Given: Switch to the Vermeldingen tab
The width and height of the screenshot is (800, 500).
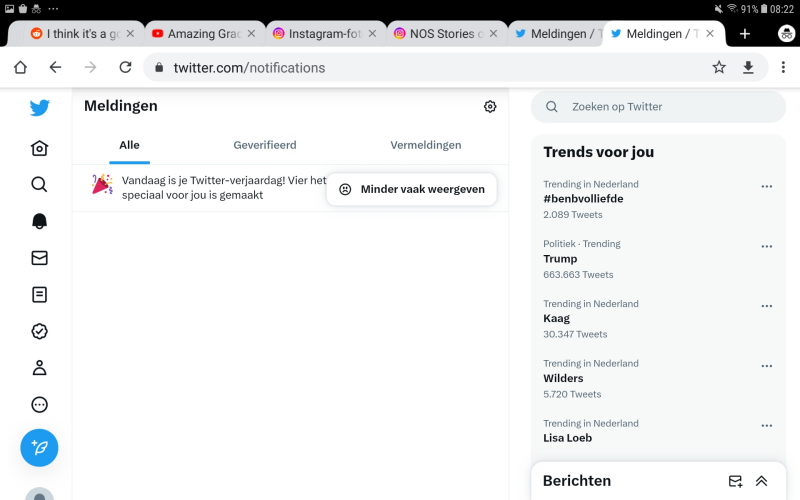Looking at the screenshot, I should pyautogui.click(x=426, y=145).
